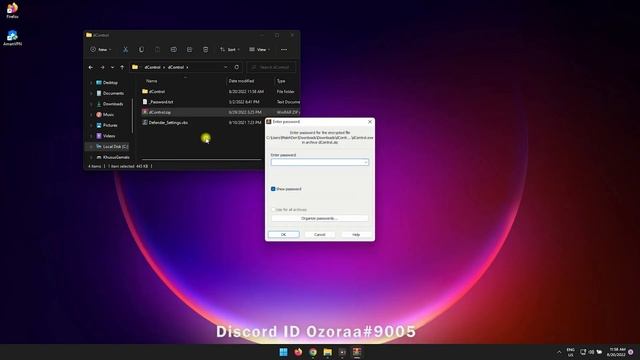
Task: Close the Enter password dialog
Action: point(370,122)
